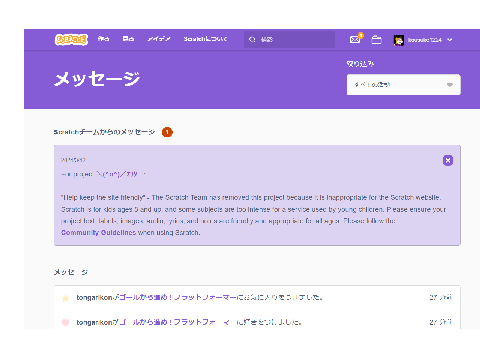The image size is (480, 360).
Task: Open the Community Guidelines link
Action: click(x=98, y=232)
